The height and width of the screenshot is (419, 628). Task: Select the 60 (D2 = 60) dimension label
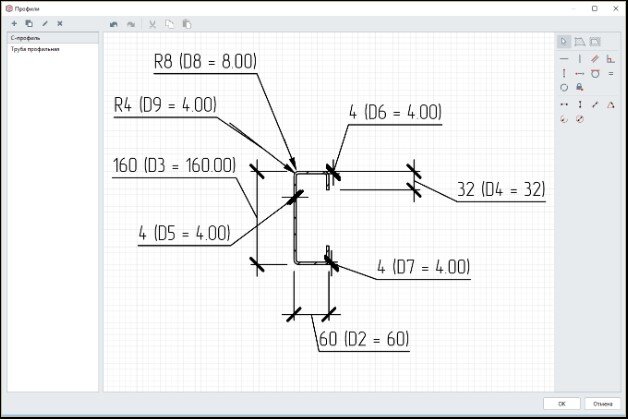pos(364,339)
